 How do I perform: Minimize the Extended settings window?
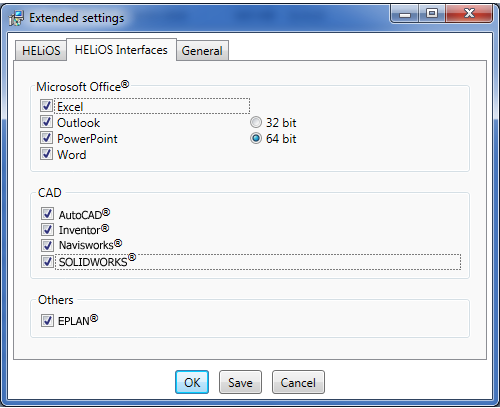[405, 14]
